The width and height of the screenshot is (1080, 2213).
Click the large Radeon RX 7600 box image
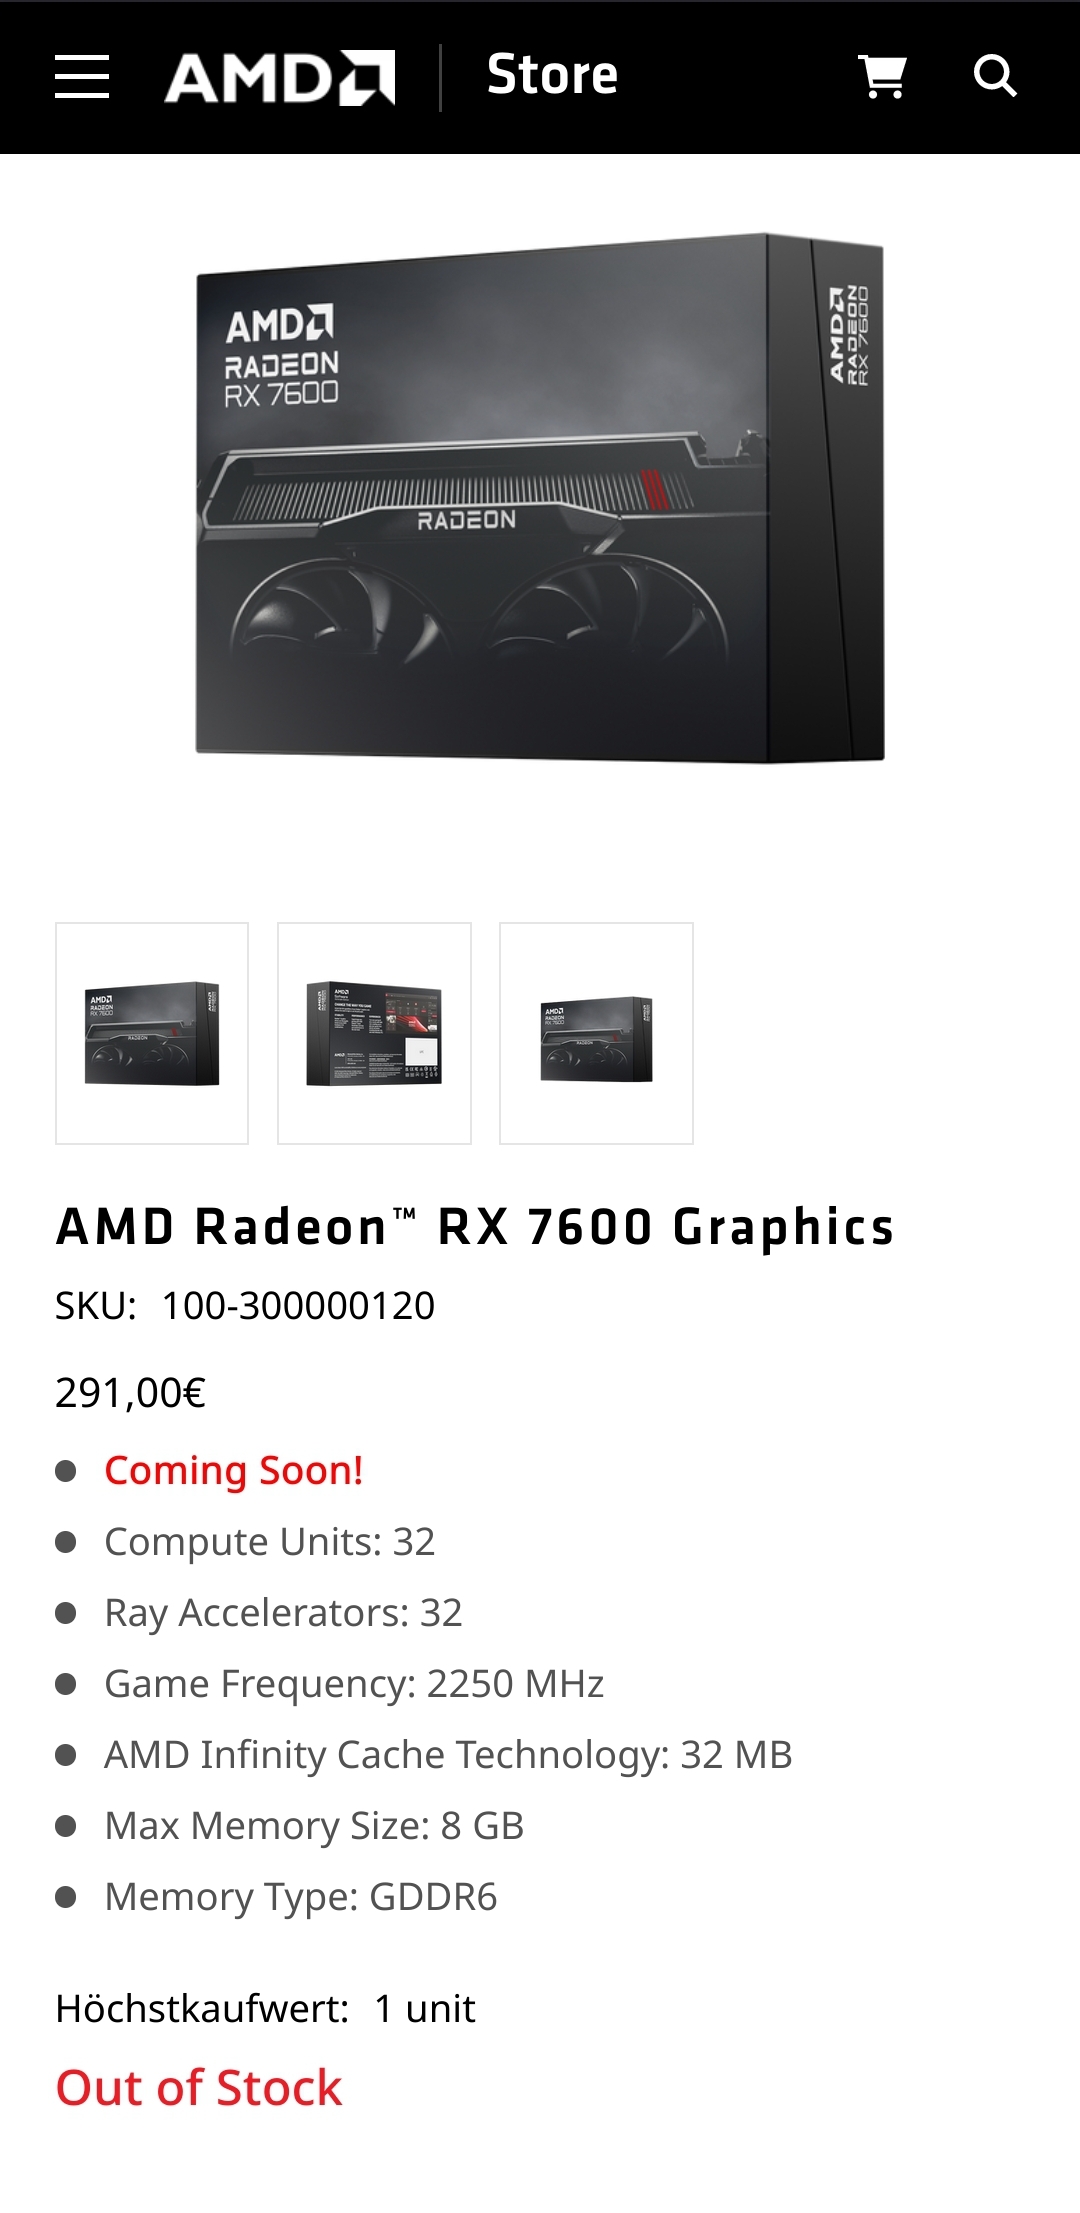point(540,498)
